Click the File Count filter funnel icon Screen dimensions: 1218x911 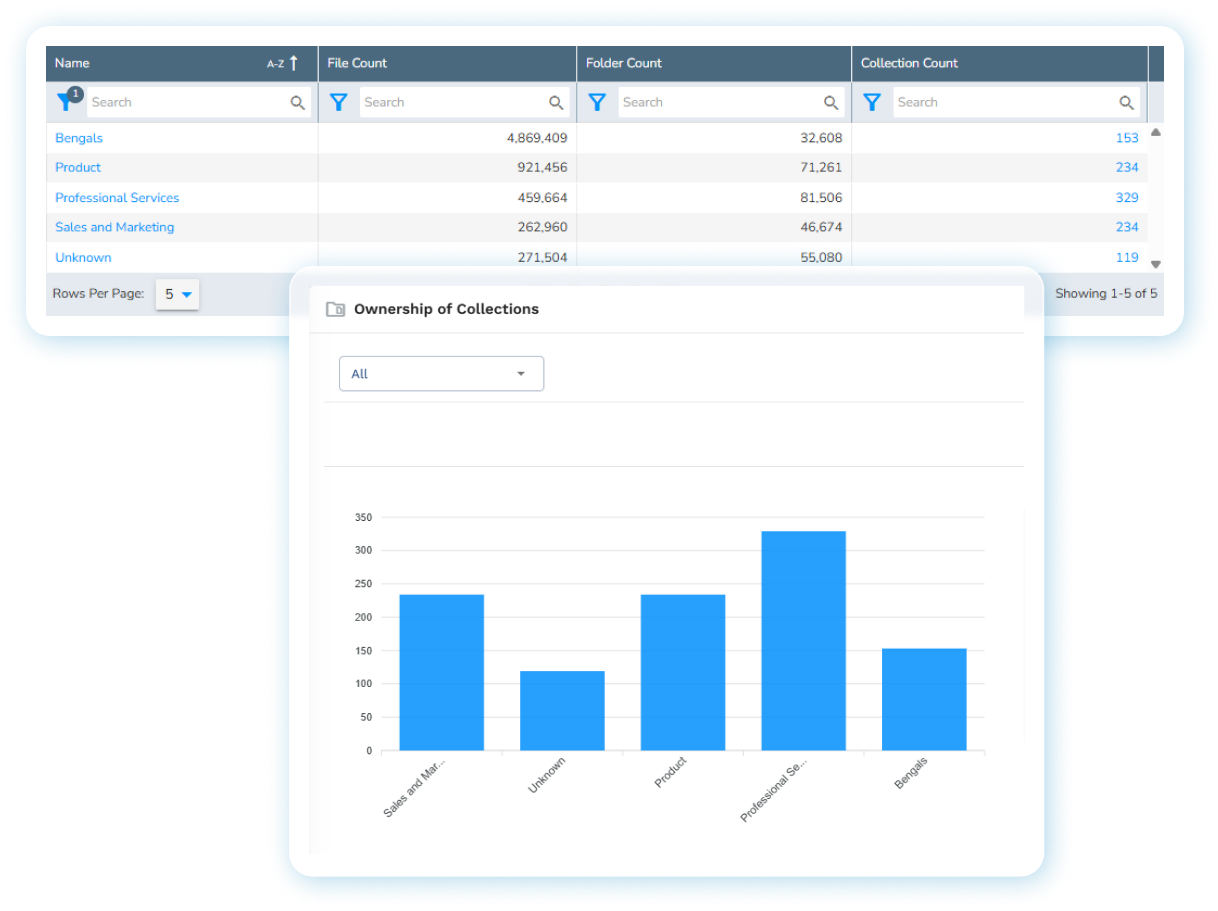339,102
